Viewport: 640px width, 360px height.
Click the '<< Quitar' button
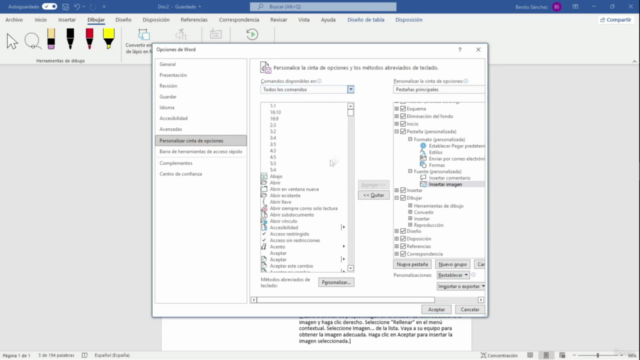coord(373,195)
